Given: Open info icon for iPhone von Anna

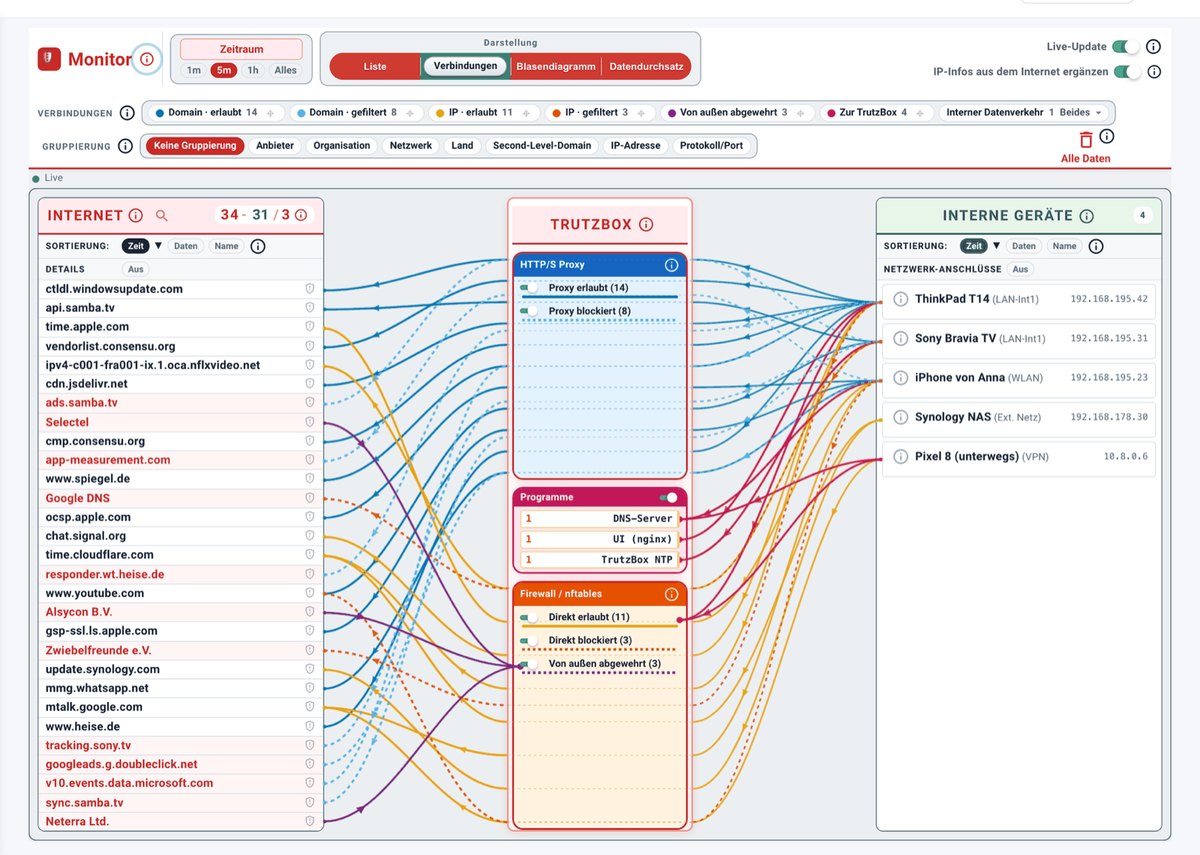Looking at the screenshot, I should point(900,378).
